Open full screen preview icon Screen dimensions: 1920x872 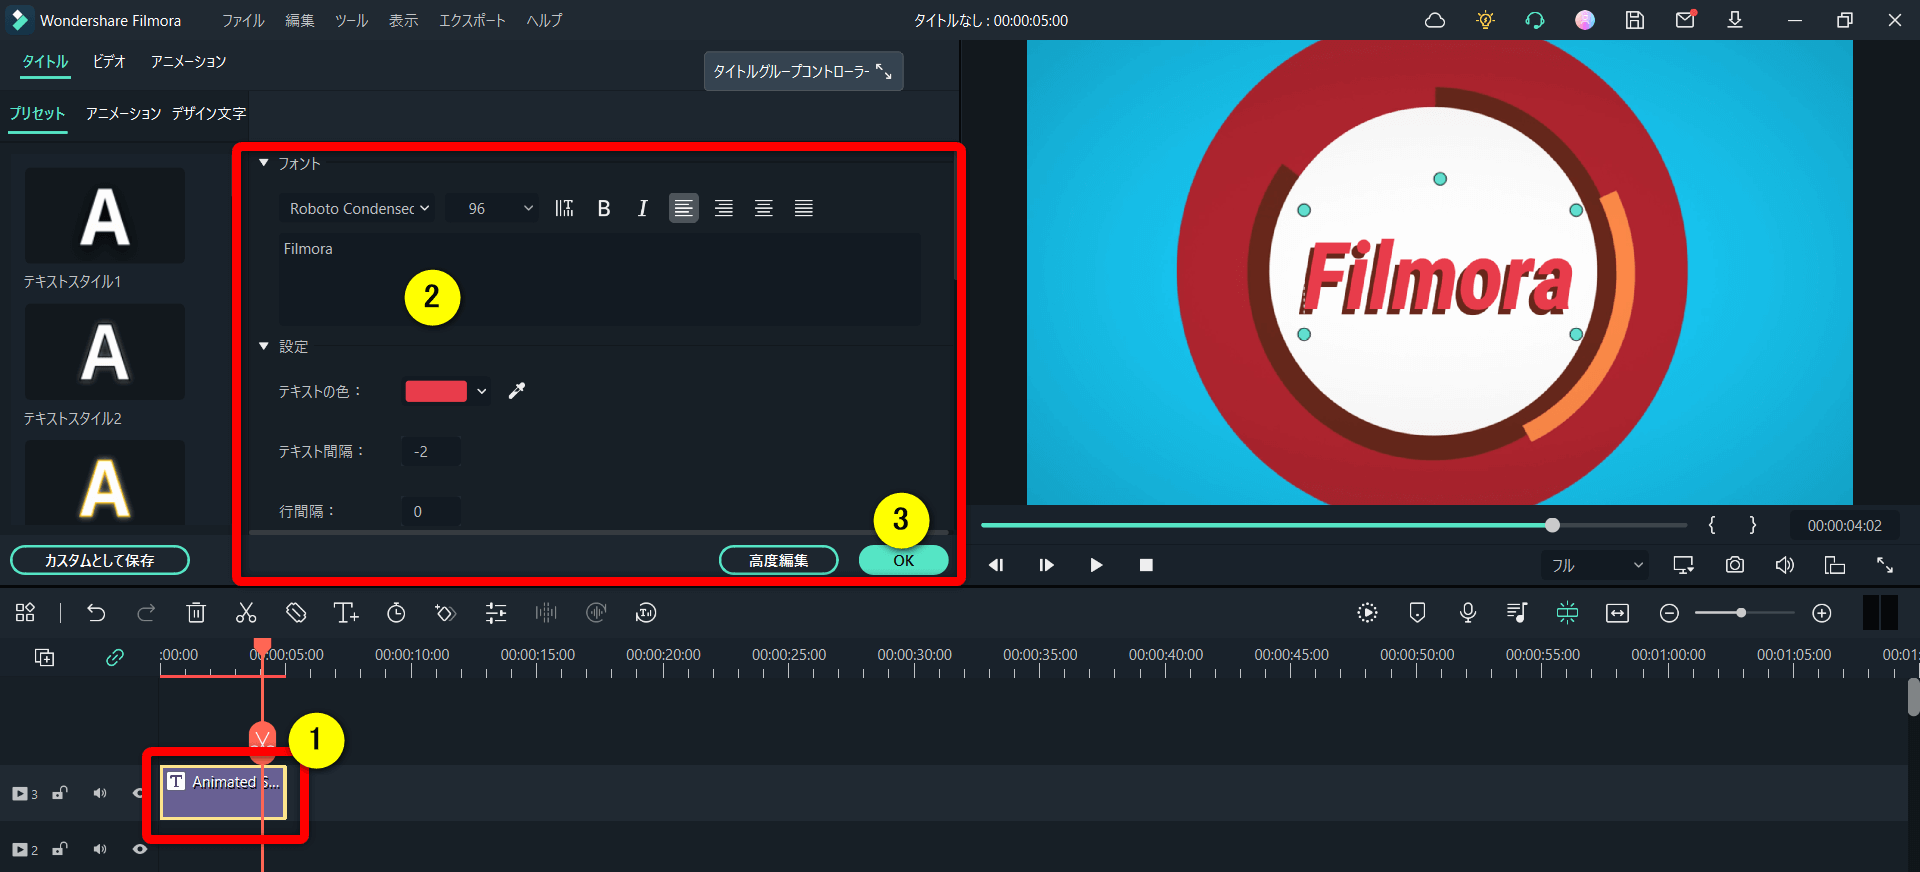1885,565
